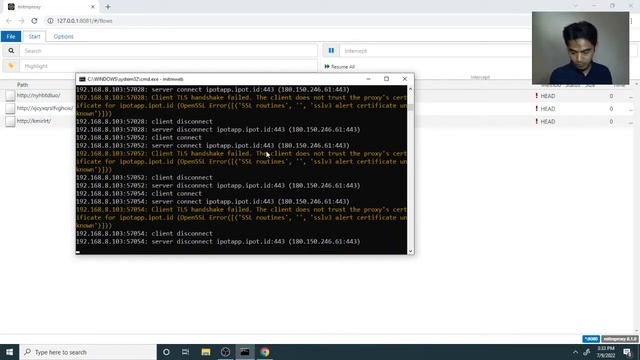
Task: Click the Intercept input field
Action: pos(435,51)
